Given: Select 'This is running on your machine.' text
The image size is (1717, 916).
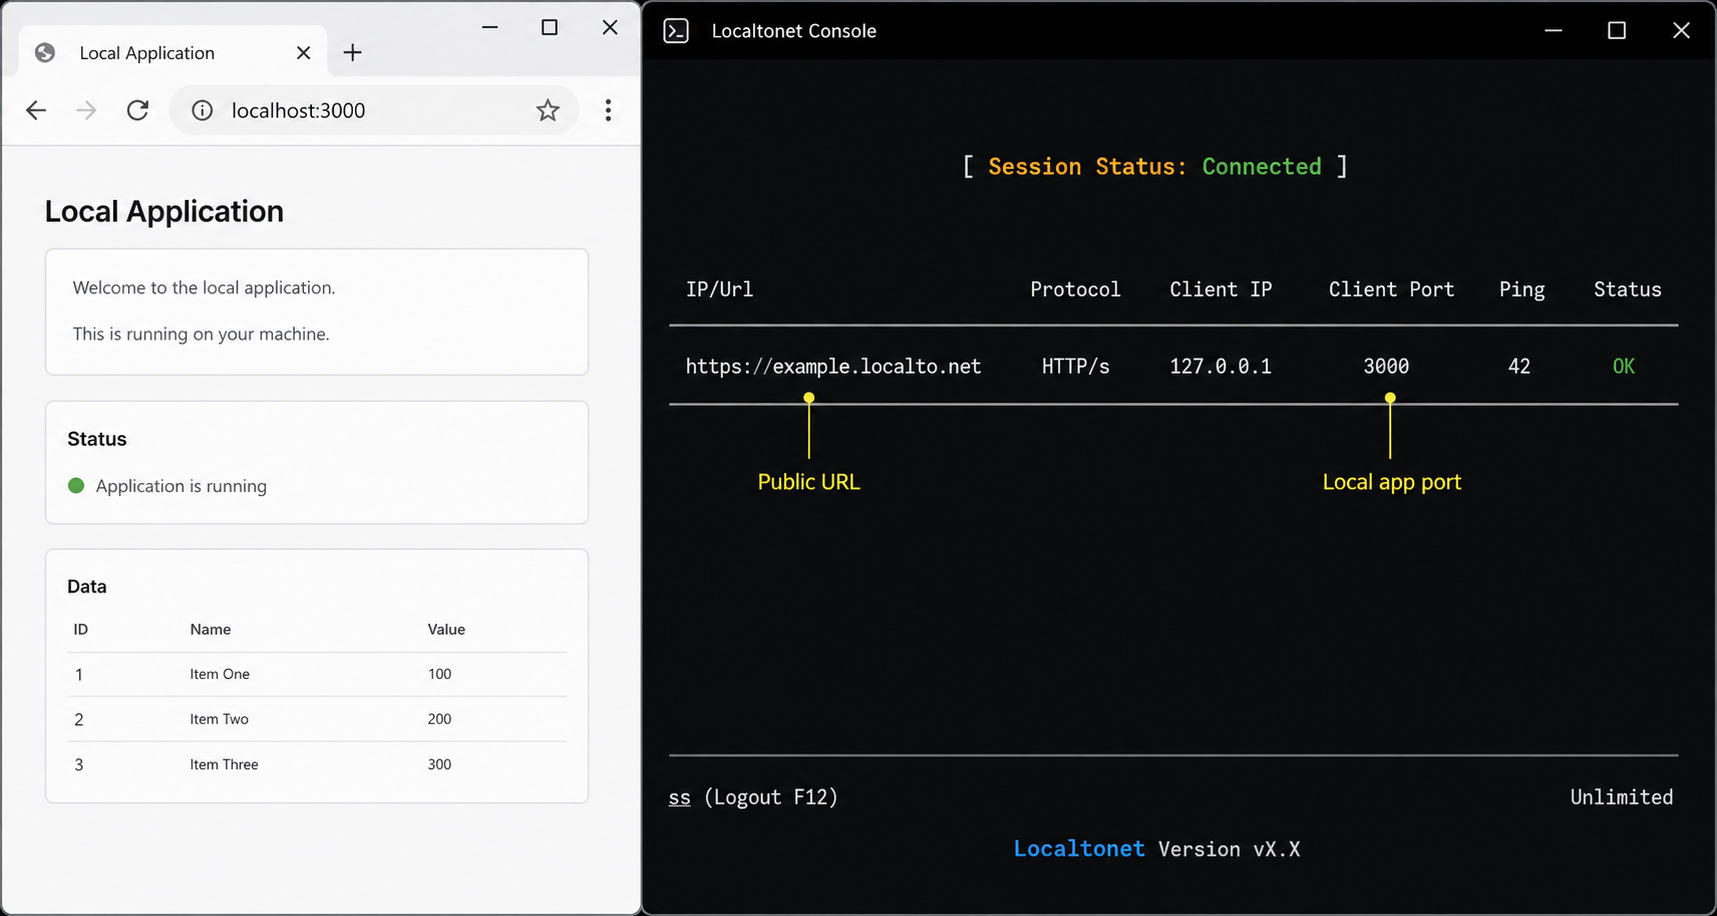Looking at the screenshot, I should click(x=201, y=334).
